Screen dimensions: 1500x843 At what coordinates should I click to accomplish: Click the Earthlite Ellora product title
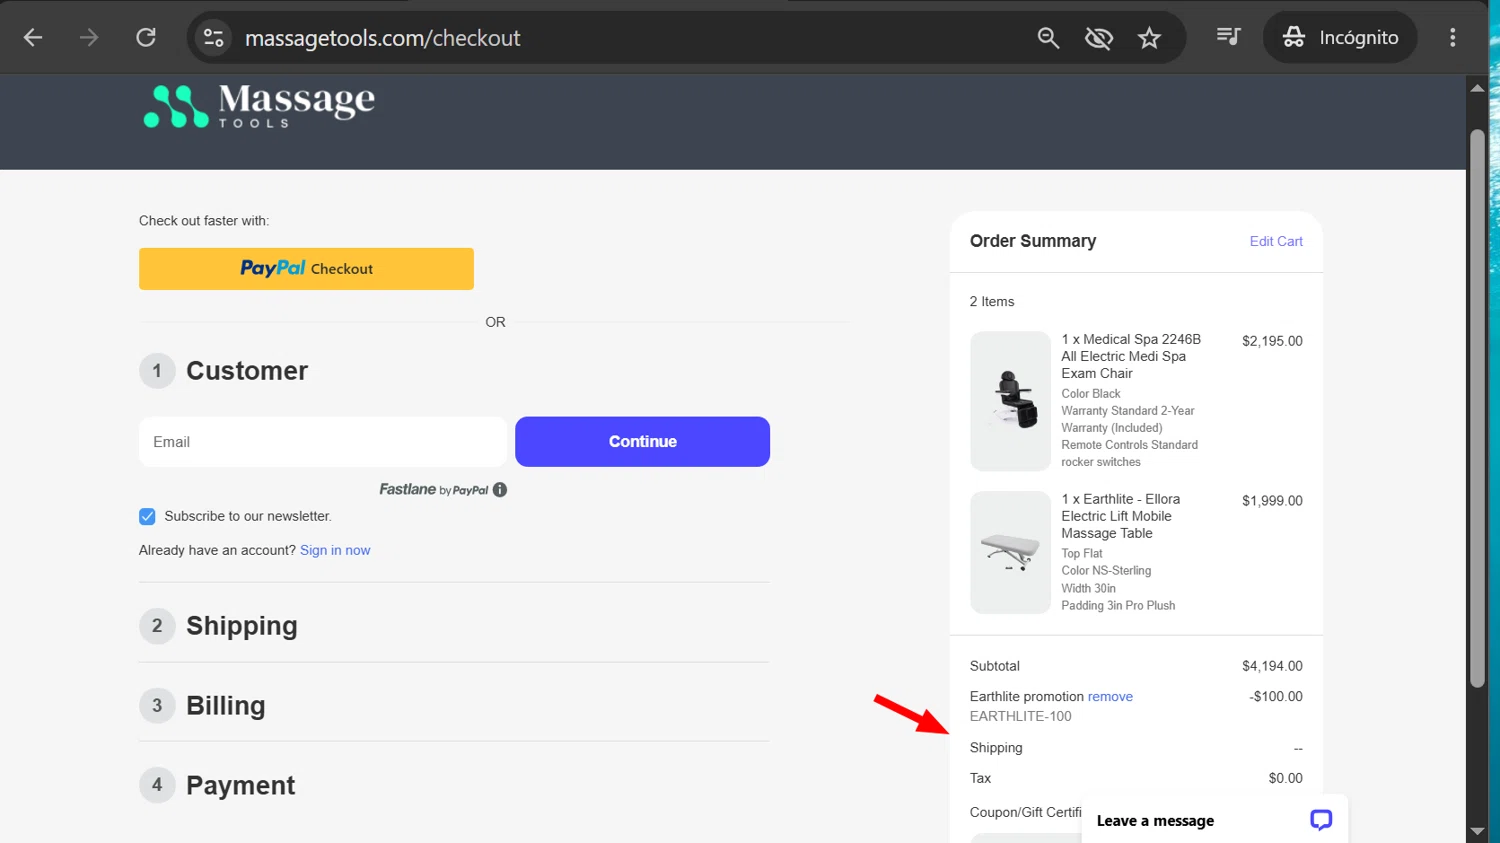(x=1121, y=516)
